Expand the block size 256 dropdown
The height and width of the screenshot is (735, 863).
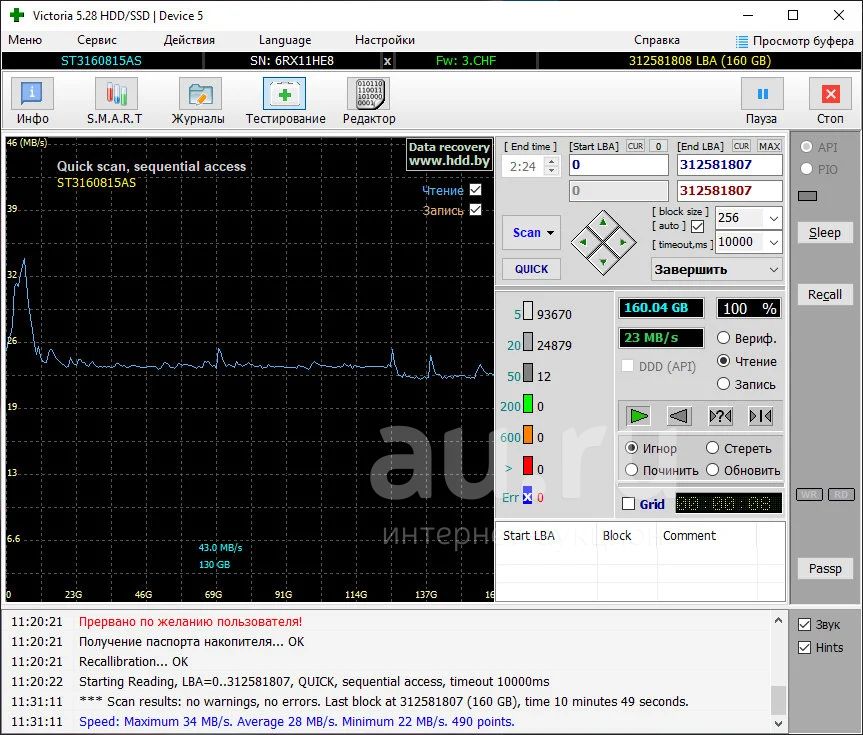click(x=773, y=218)
